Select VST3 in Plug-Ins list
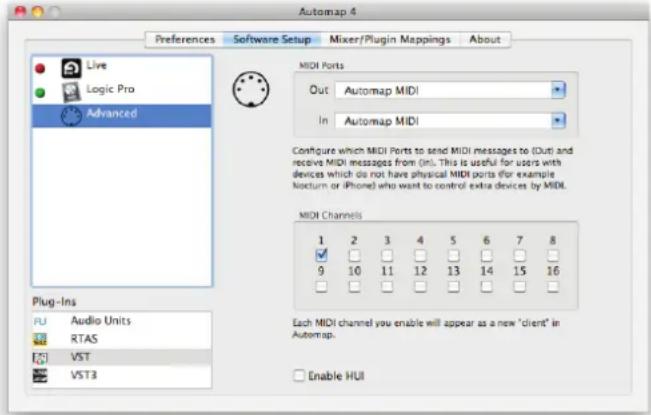The height and width of the screenshot is (415, 651). tap(122, 376)
